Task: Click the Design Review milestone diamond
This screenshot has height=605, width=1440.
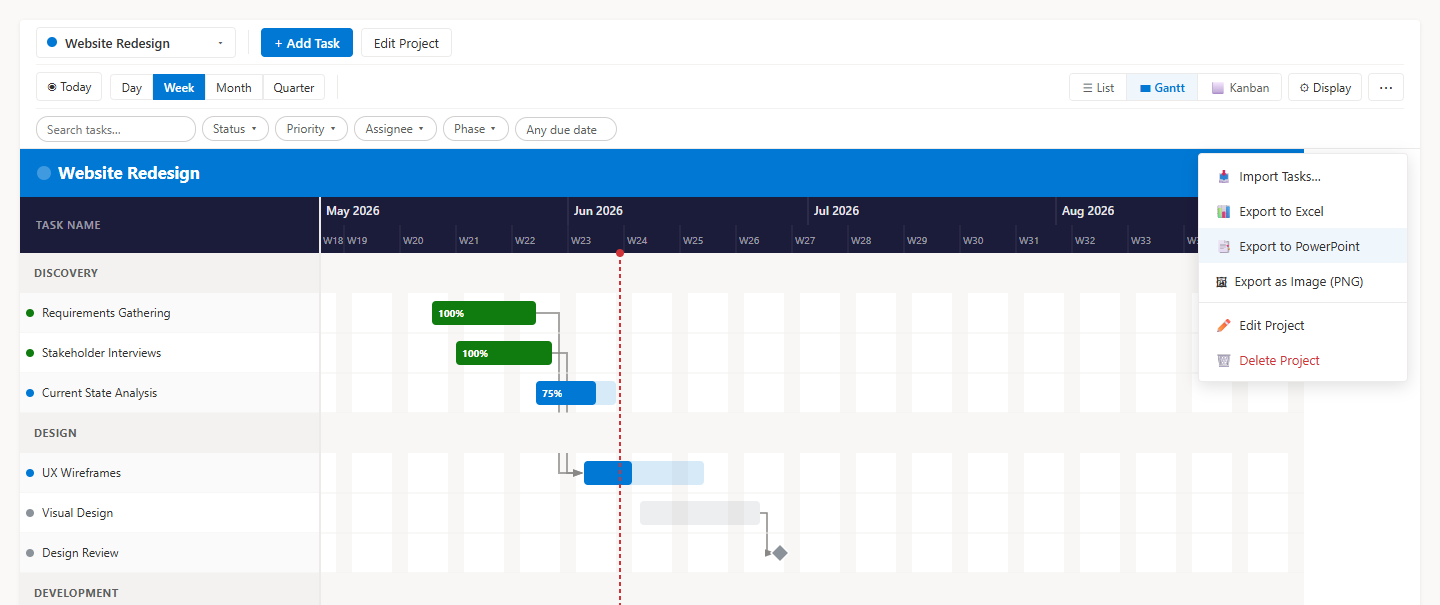Action: click(x=780, y=553)
